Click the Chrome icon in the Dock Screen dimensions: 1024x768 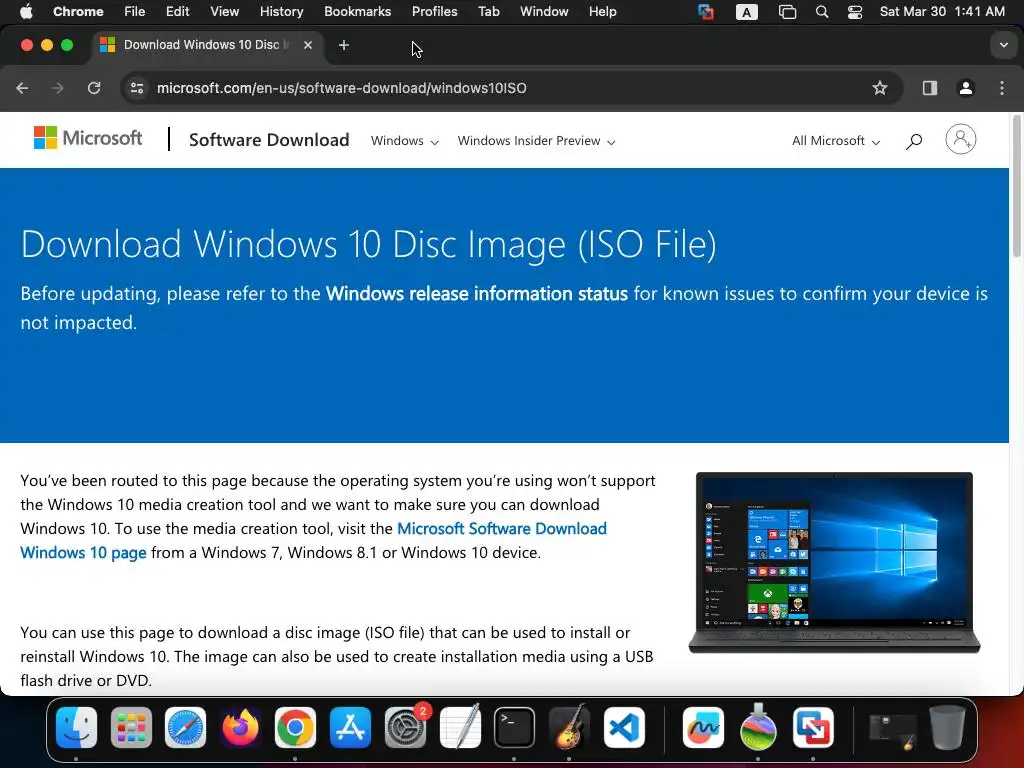[295, 727]
